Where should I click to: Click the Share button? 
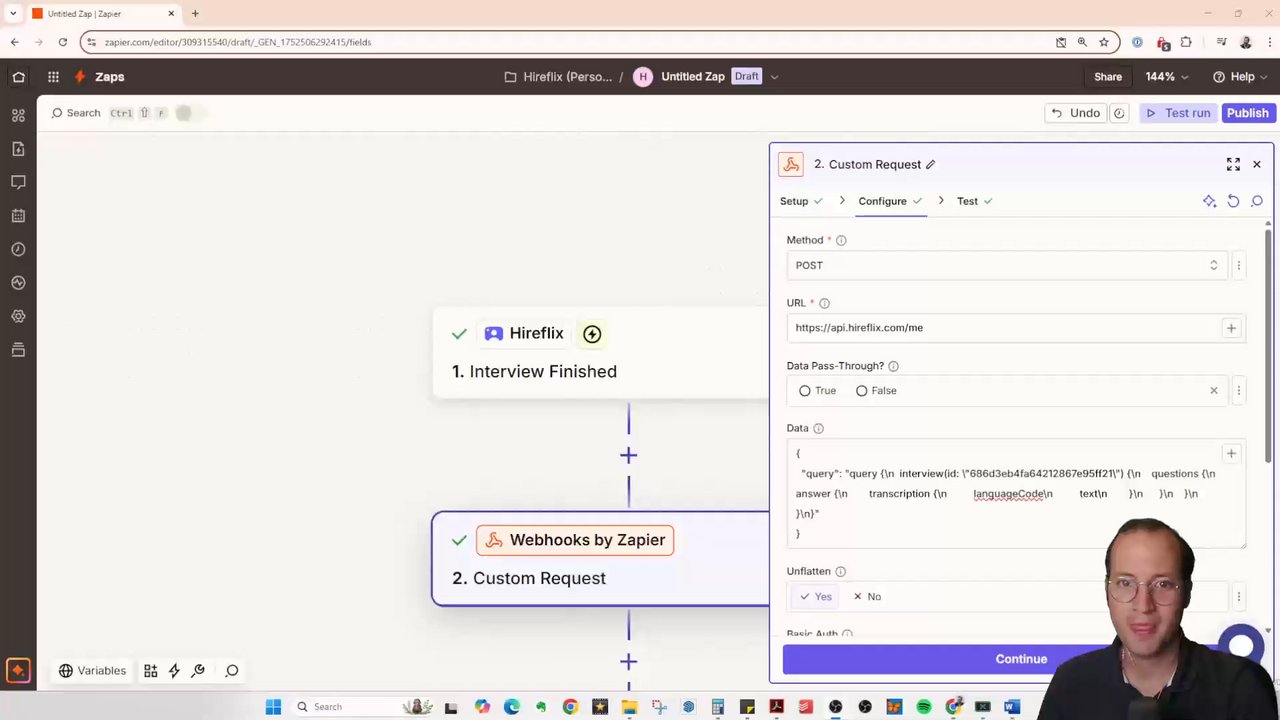pos(1108,77)
